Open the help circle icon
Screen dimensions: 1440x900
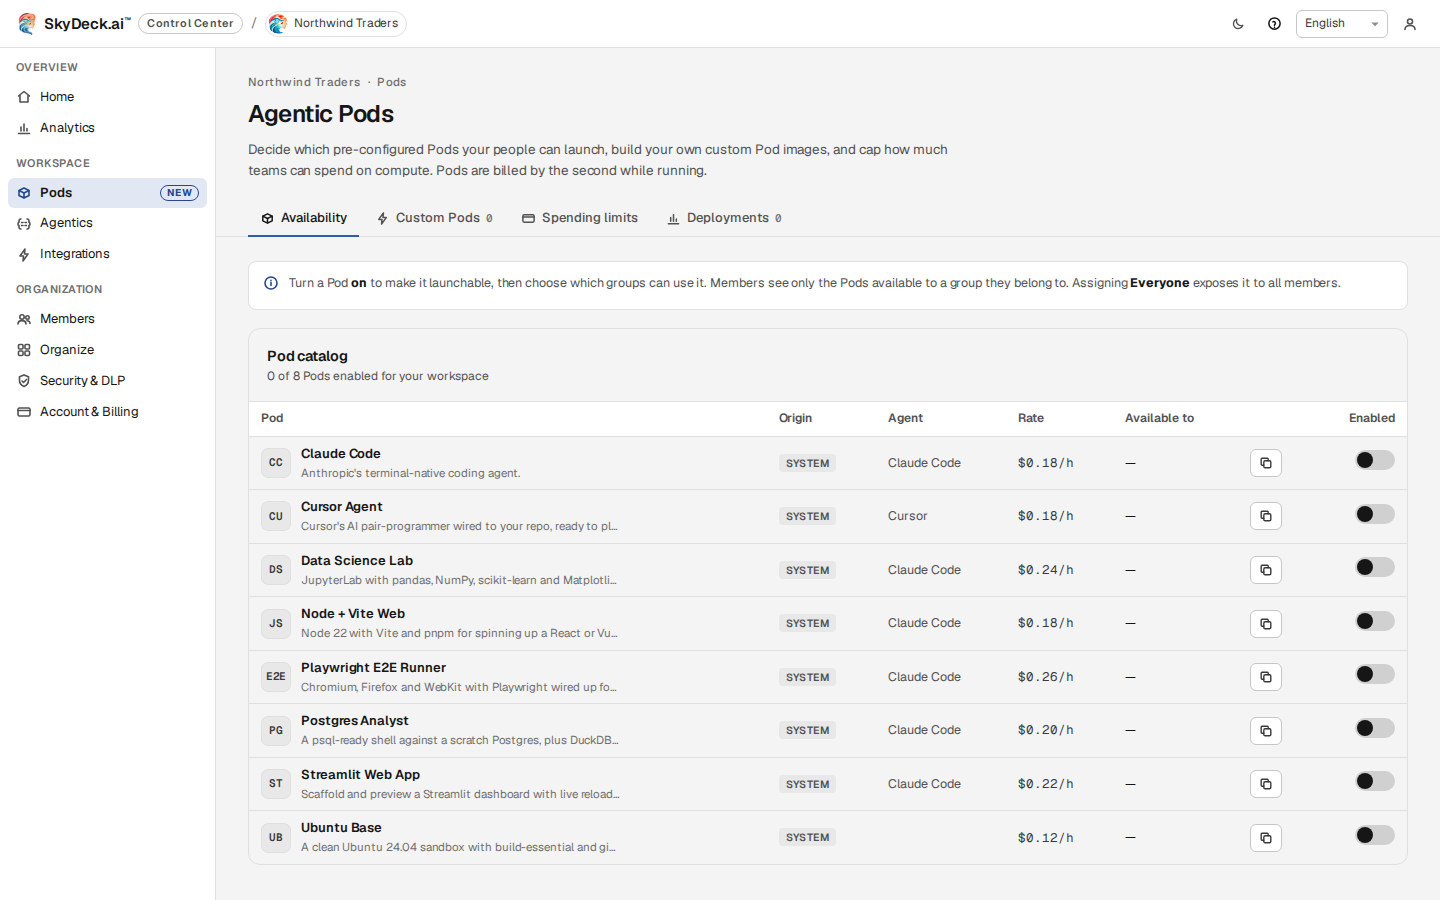[x=1274, y=24]
